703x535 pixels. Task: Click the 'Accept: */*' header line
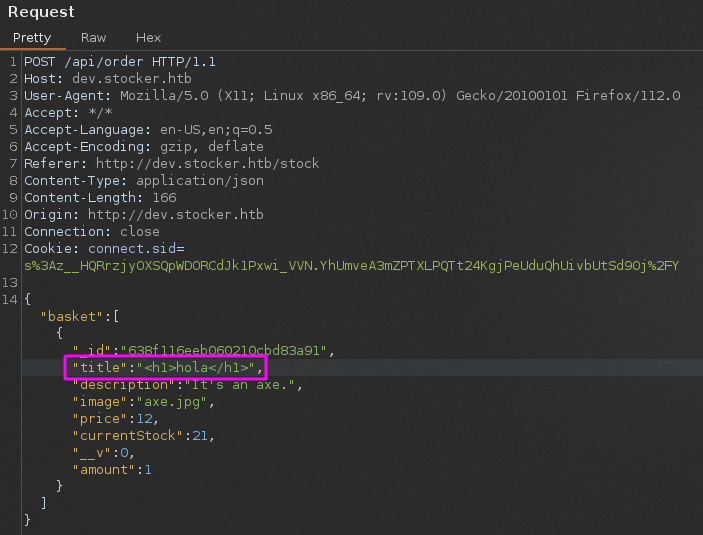68,113
